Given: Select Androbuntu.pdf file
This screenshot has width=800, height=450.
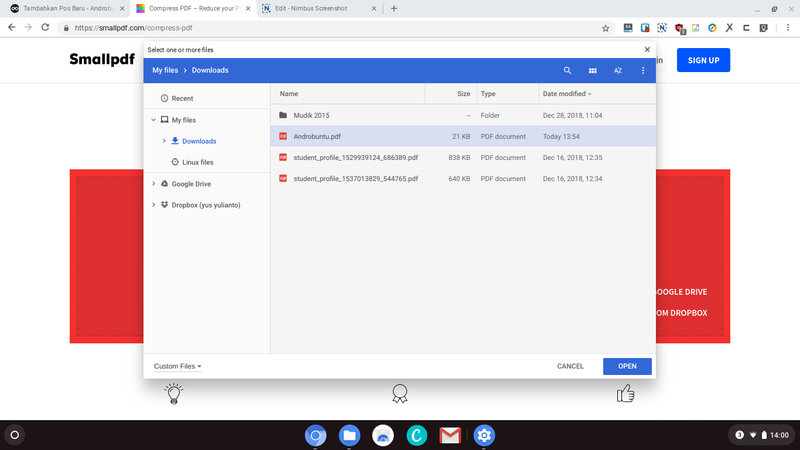Looking at the screenshot, I should point(463,136).
